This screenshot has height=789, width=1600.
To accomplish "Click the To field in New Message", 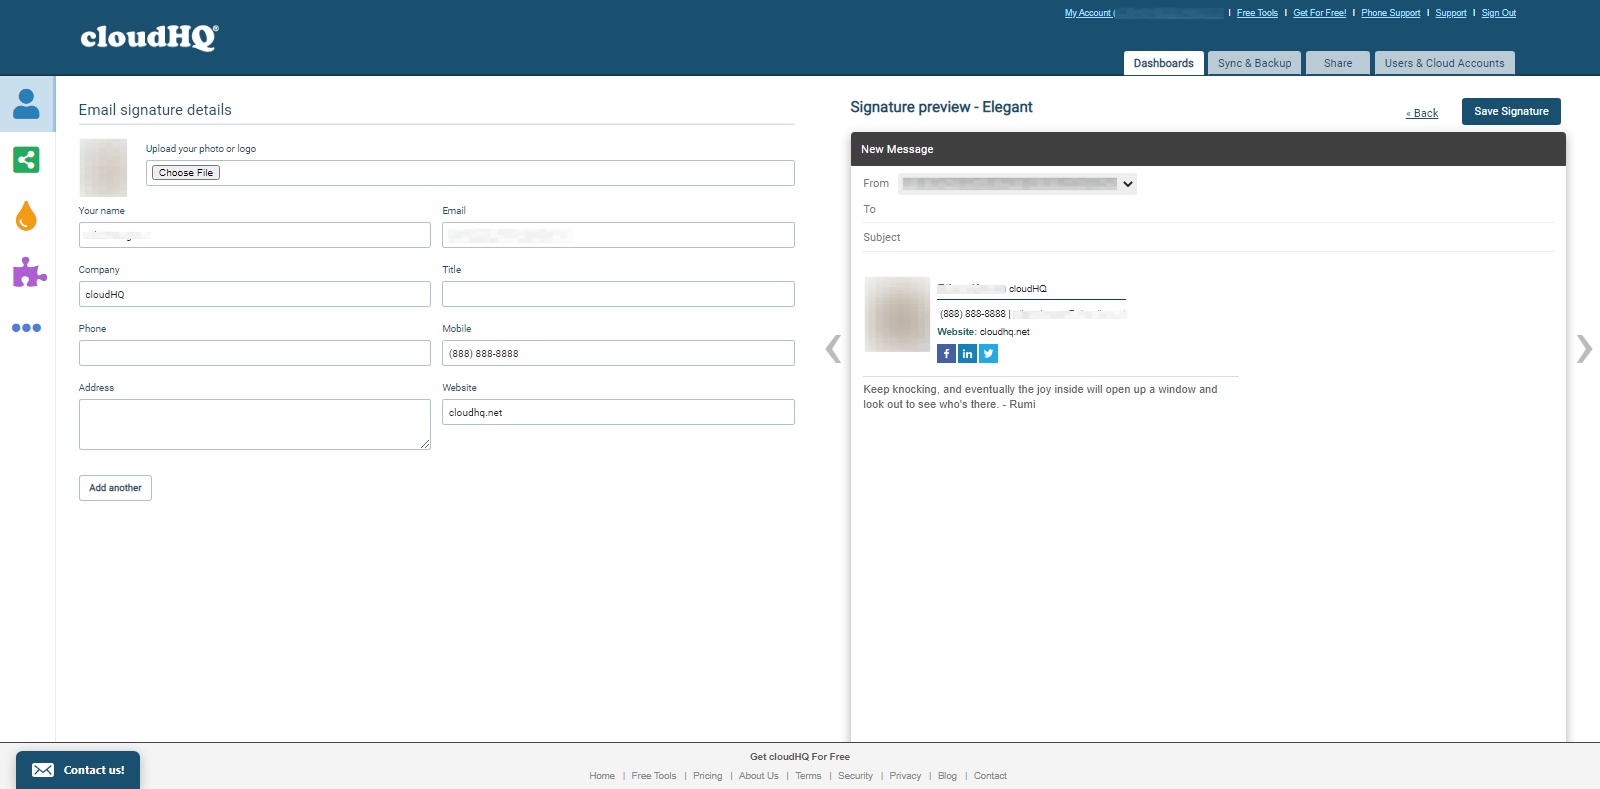I will coord(1207,210).
